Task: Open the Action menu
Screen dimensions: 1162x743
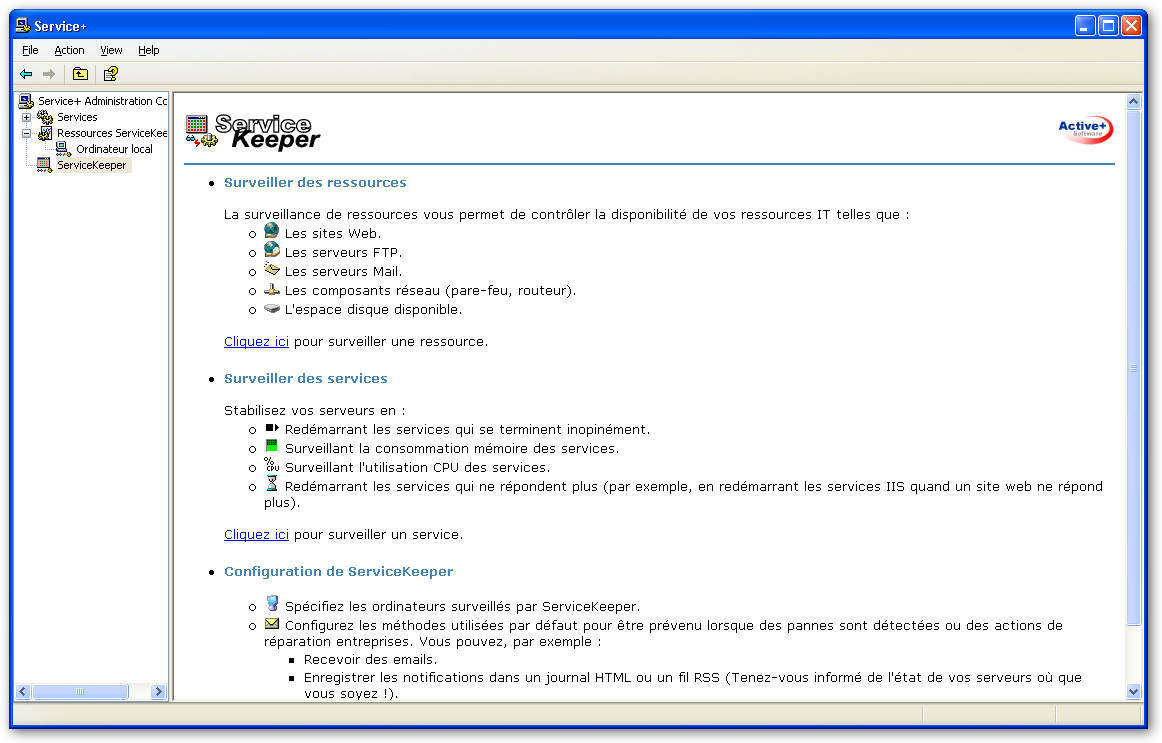Action: click(x=69, y=50)
